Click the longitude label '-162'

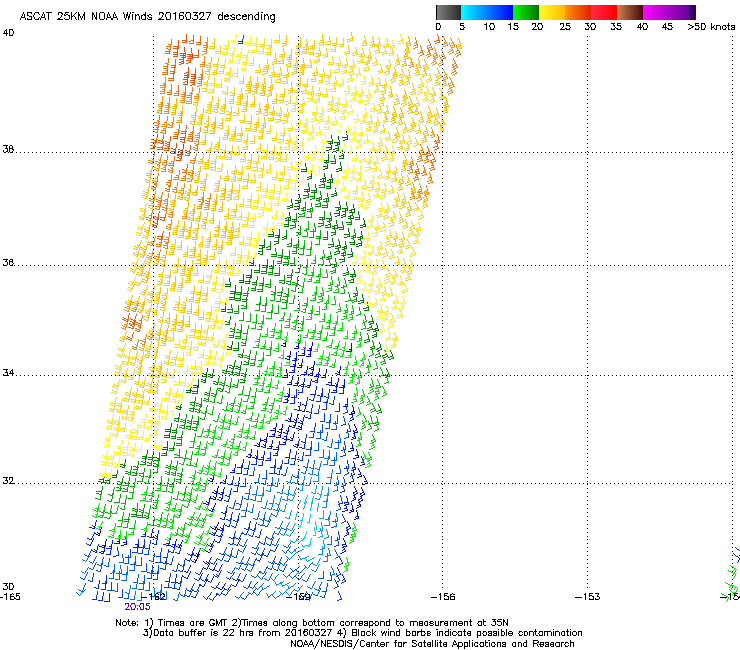155,597
